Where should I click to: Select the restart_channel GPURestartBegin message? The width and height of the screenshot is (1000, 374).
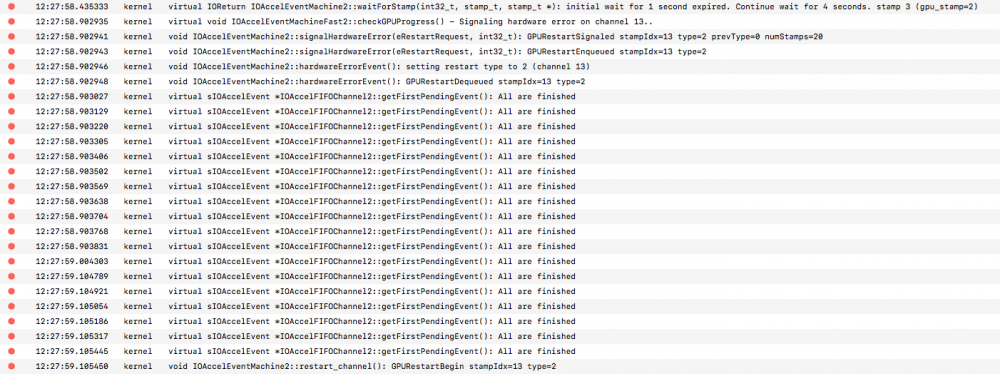[363, 366]
